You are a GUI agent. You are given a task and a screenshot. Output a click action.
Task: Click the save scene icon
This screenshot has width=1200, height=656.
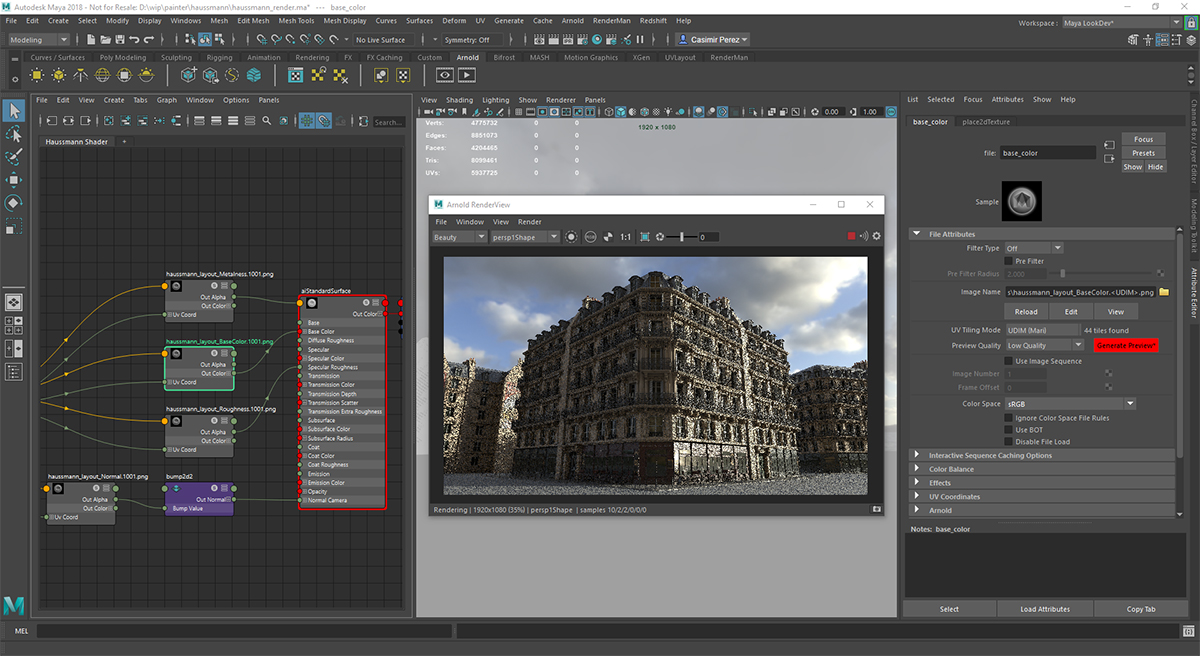118,40
